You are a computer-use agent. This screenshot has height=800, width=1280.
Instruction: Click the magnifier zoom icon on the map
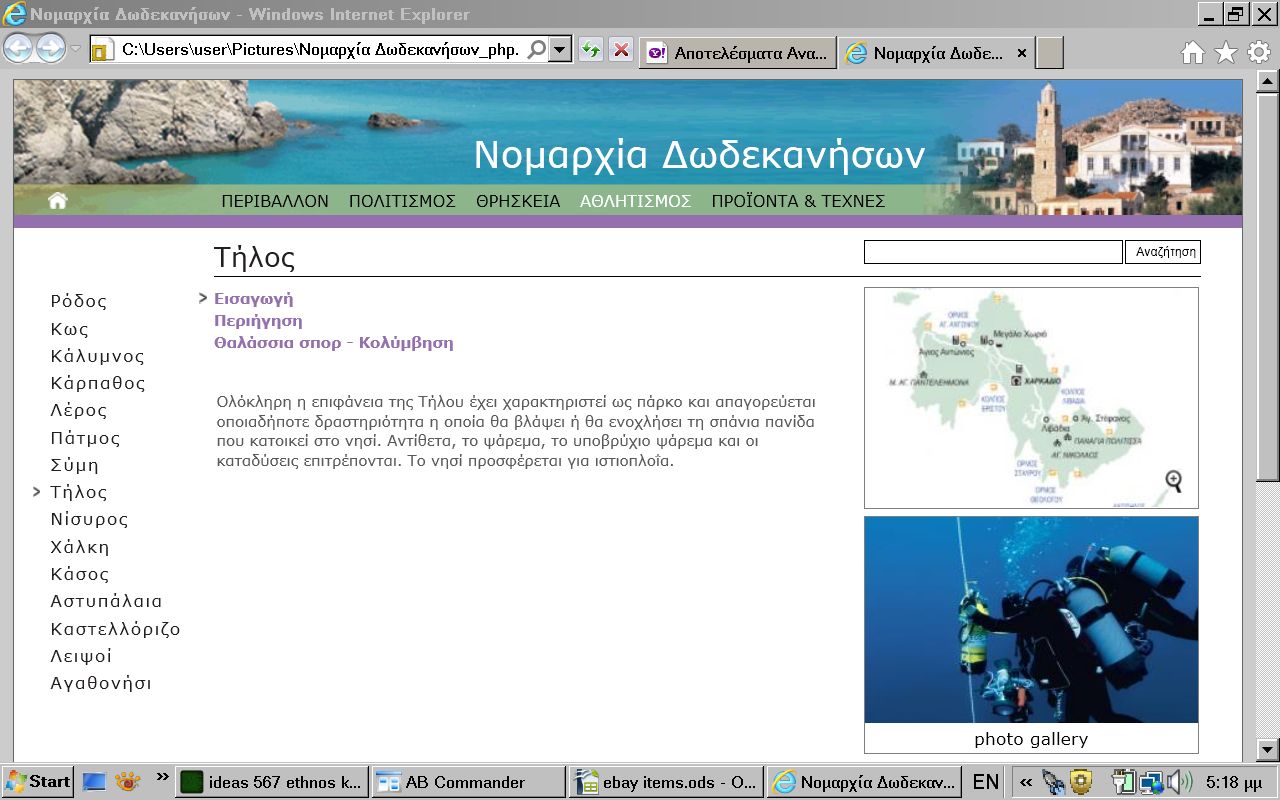click(x=1174, y=481)
